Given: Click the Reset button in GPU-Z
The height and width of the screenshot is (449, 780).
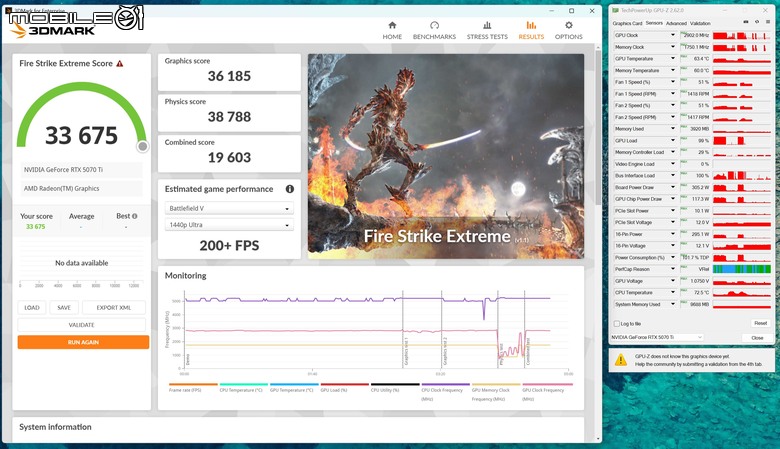Looking at the screenshot, I should (x=760, y=323).
